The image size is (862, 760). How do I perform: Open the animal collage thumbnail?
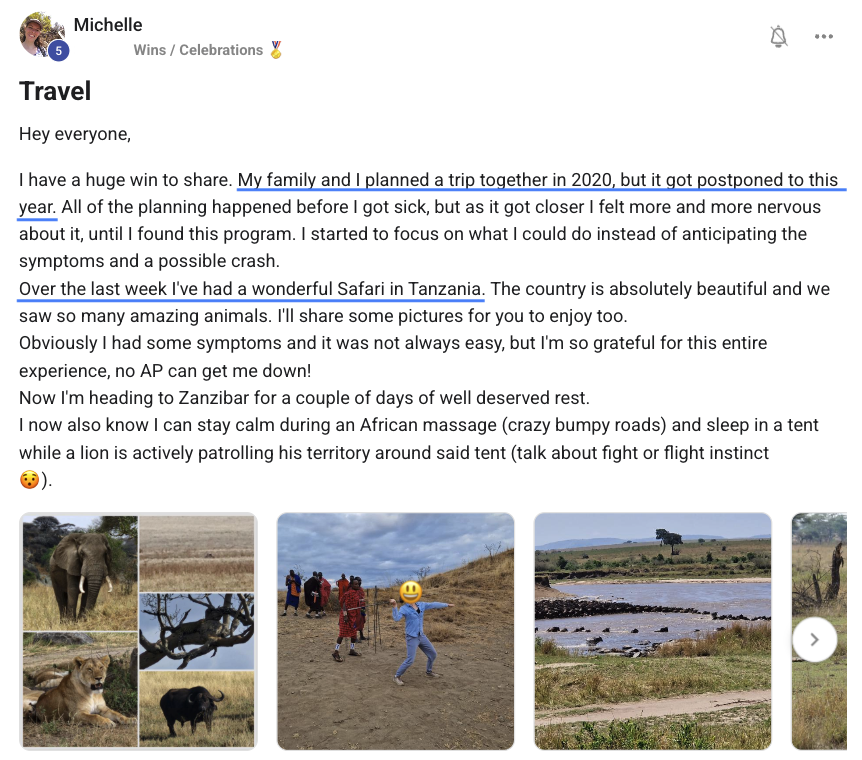coord(138,631)
